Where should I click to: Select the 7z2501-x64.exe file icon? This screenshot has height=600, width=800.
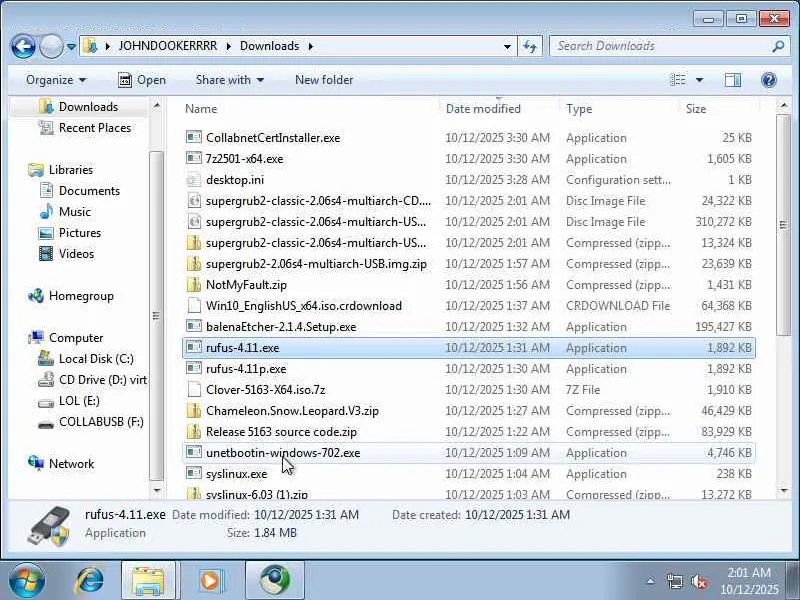194,158
